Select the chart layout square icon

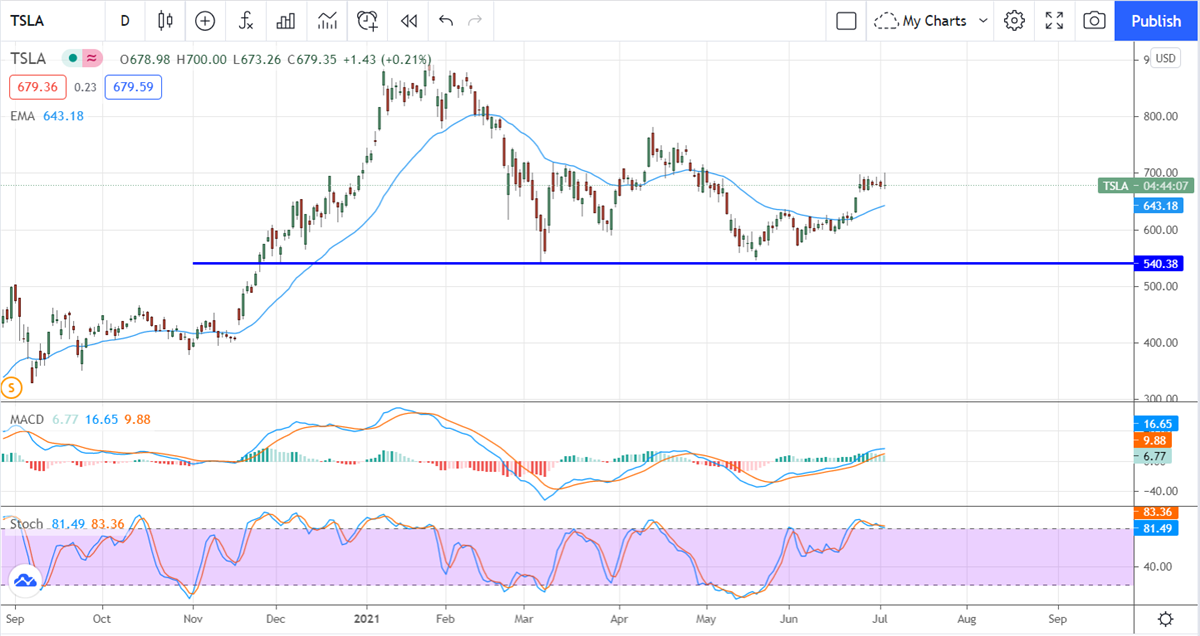pyautogui.click(x=846, y=20)
